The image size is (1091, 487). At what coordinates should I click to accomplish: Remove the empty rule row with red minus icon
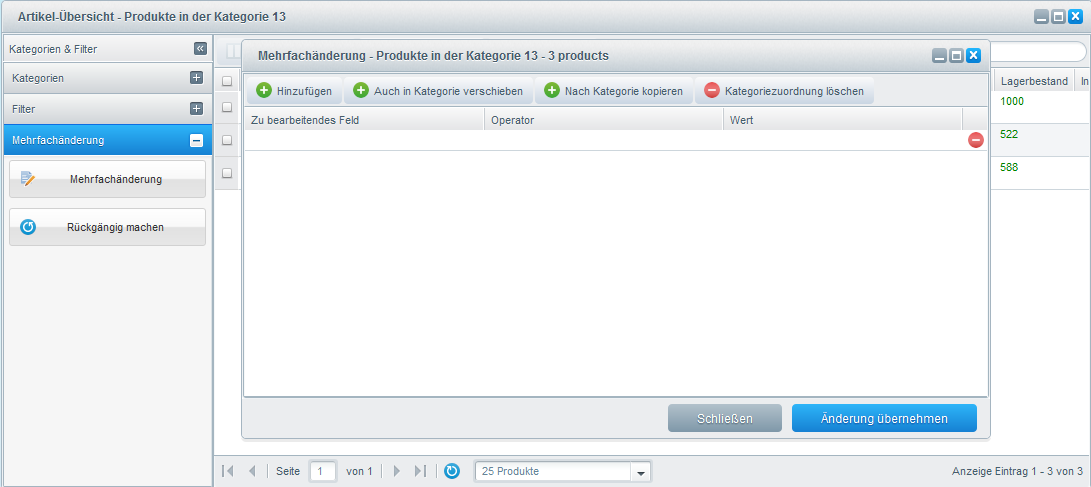[976, 140]
